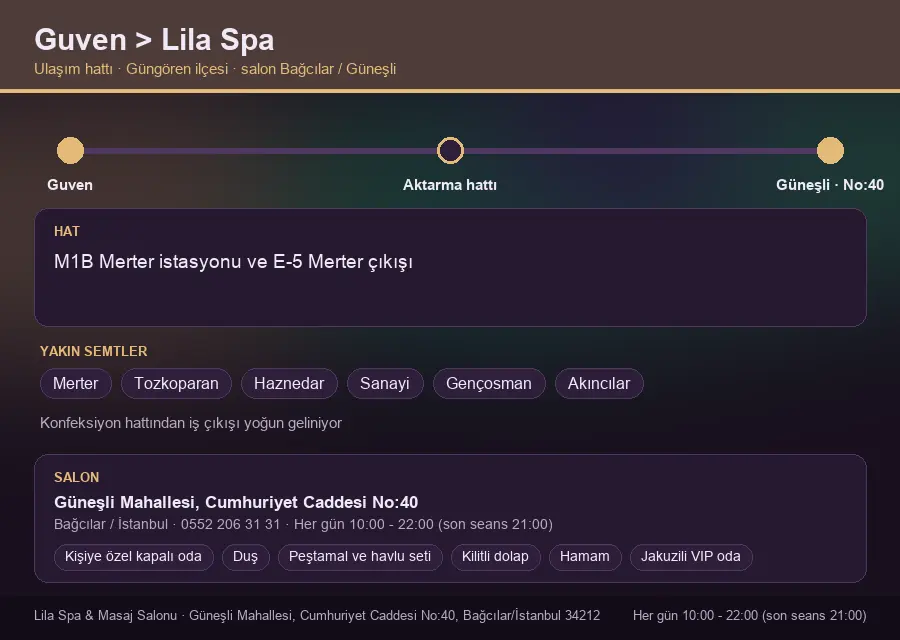Click 'Konfeksiyon hattından iş çıkışı yoğun geliniyor'

point(191,423)
